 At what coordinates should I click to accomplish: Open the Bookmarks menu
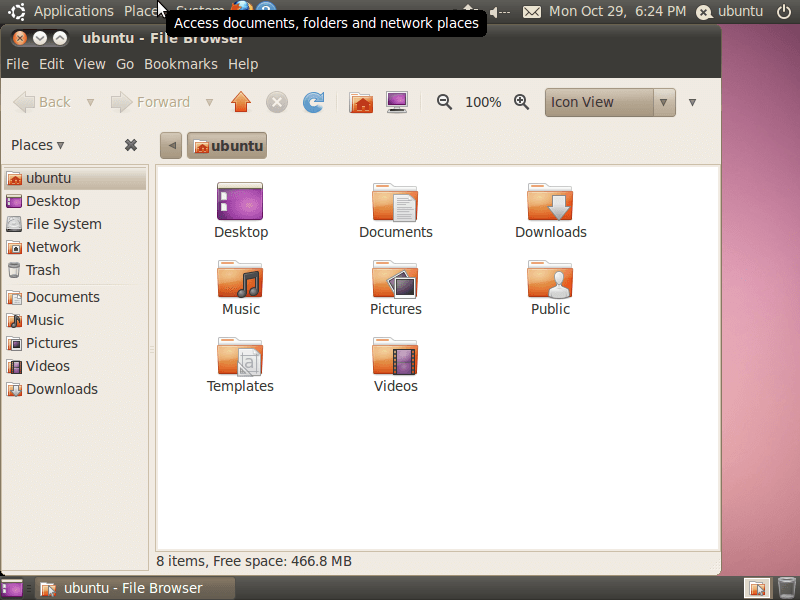[181, 64]
